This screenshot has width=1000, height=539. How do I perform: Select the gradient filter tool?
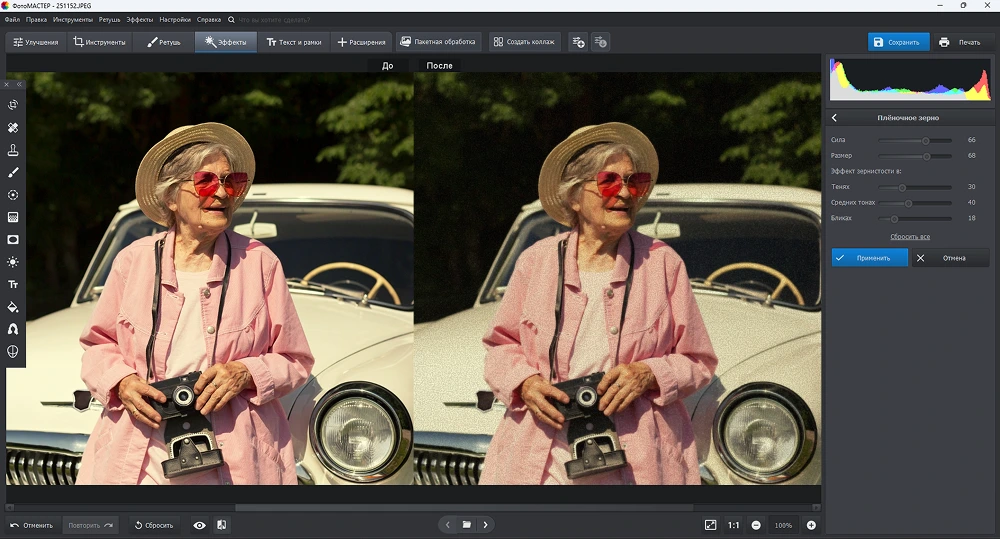point(13,217)
